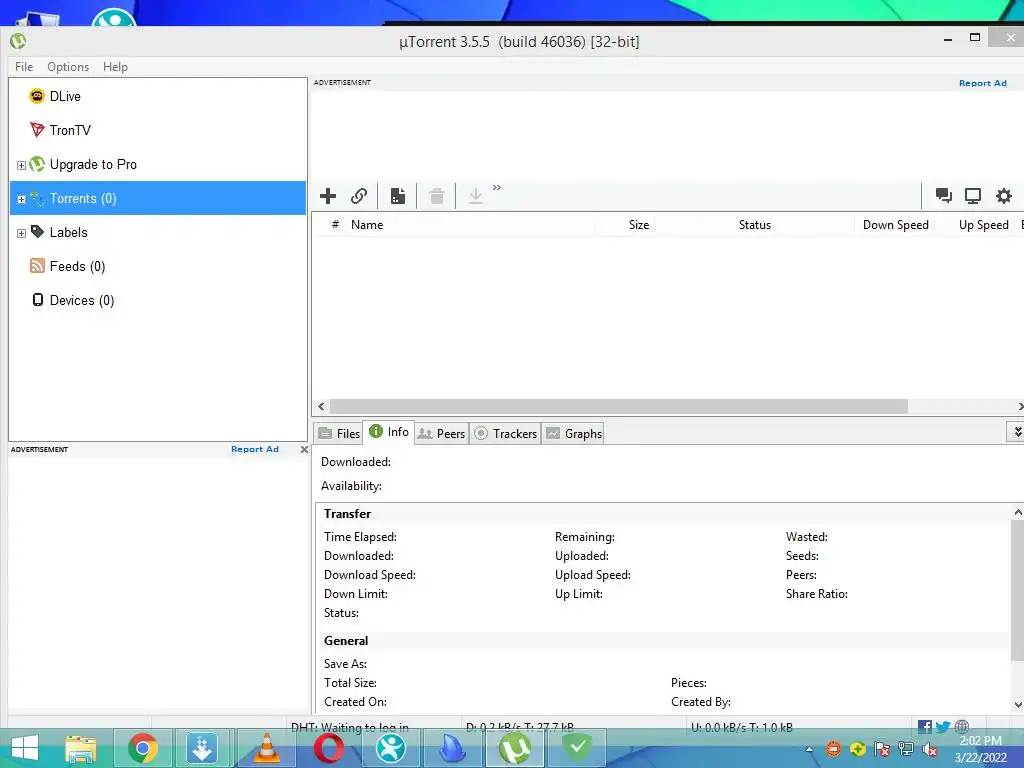Switch to the Files tab
This screenshot has height=768, width=1024.
click(x=338, y=434)
